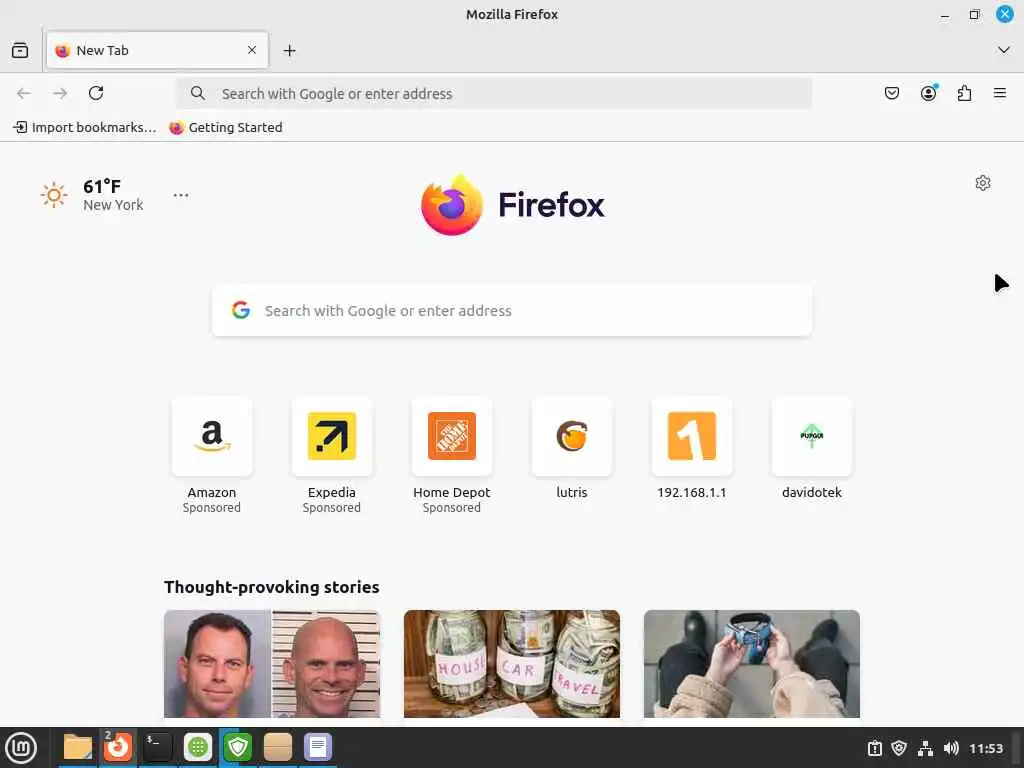Open the new tab personalize gear icon
The height and width of the screenshot is (768, 1024).
click(x=982, y=183)
